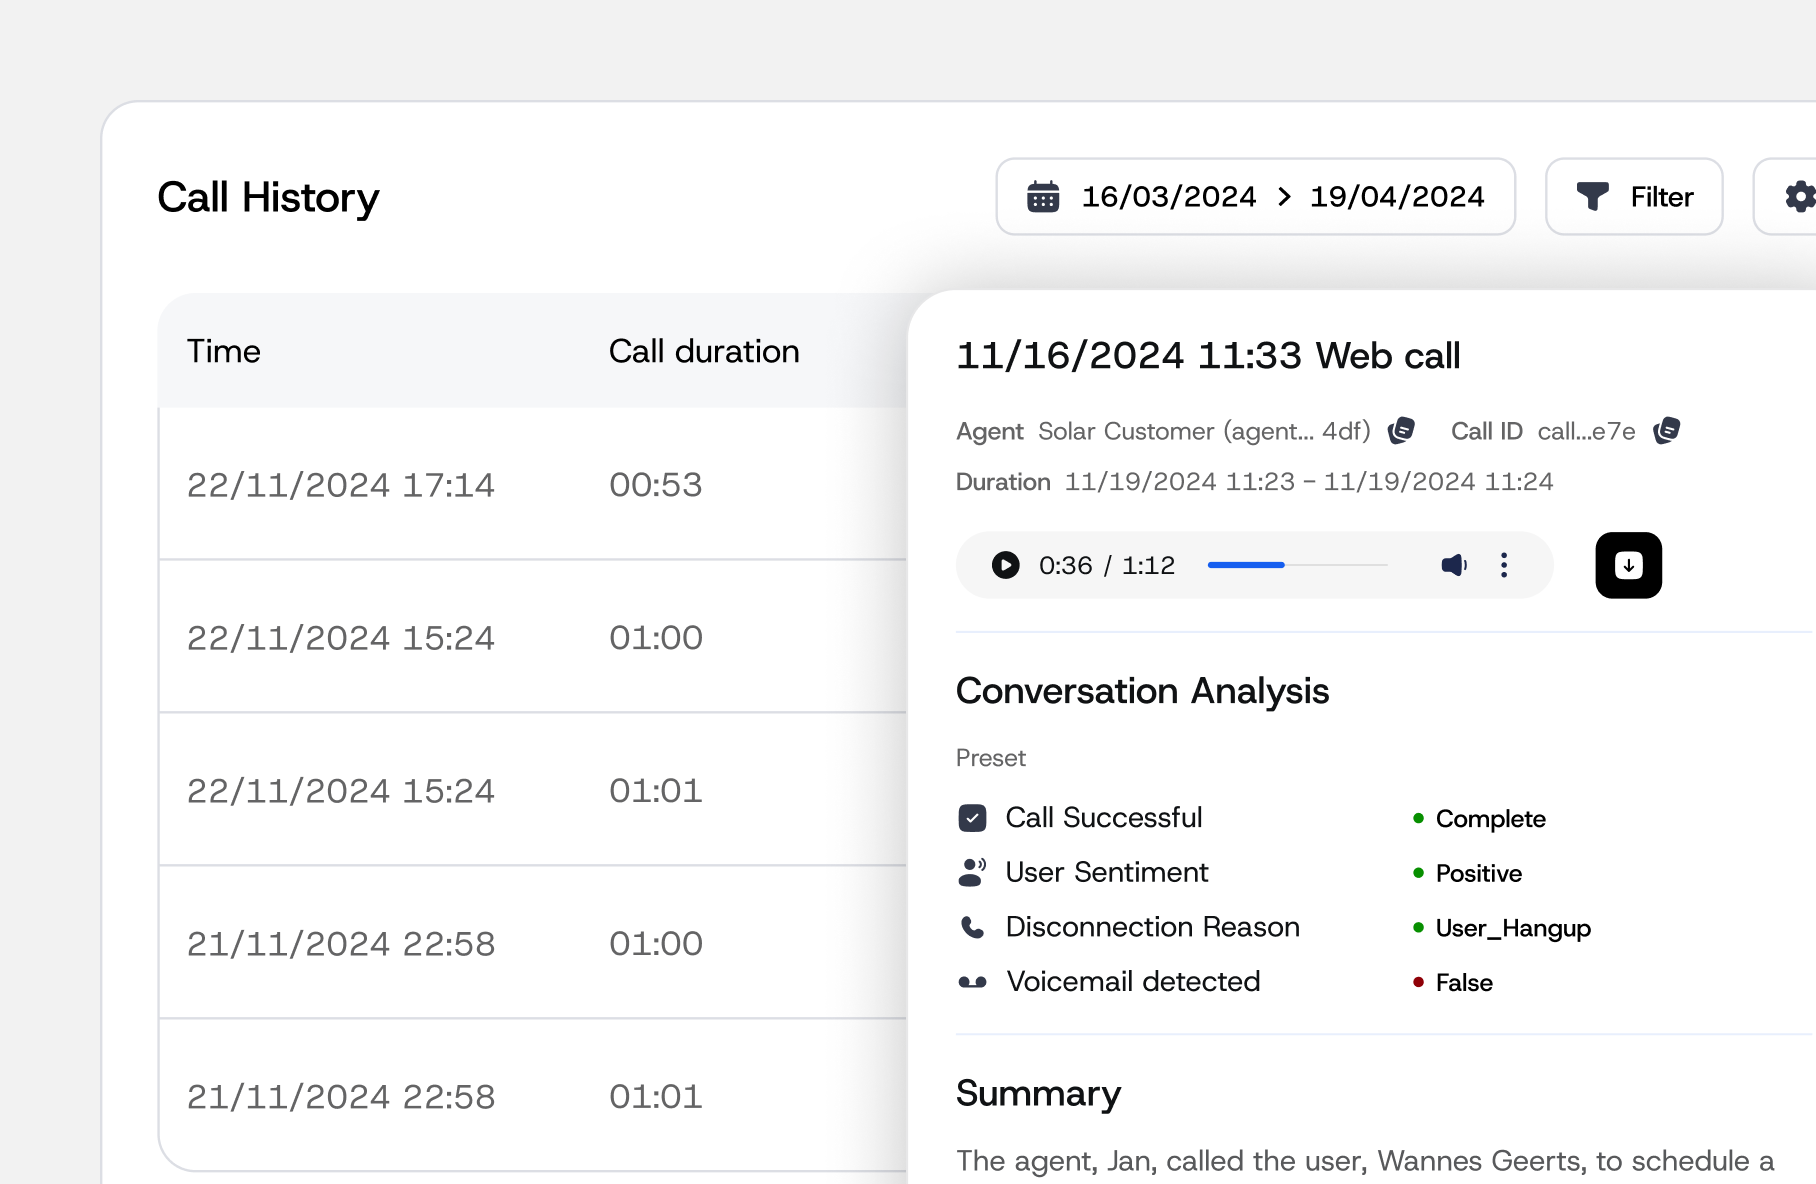The width and height of the screenshot is (1816, 1184).
Task: Open call row 22/11/2024 17:14
Action: 533,484
